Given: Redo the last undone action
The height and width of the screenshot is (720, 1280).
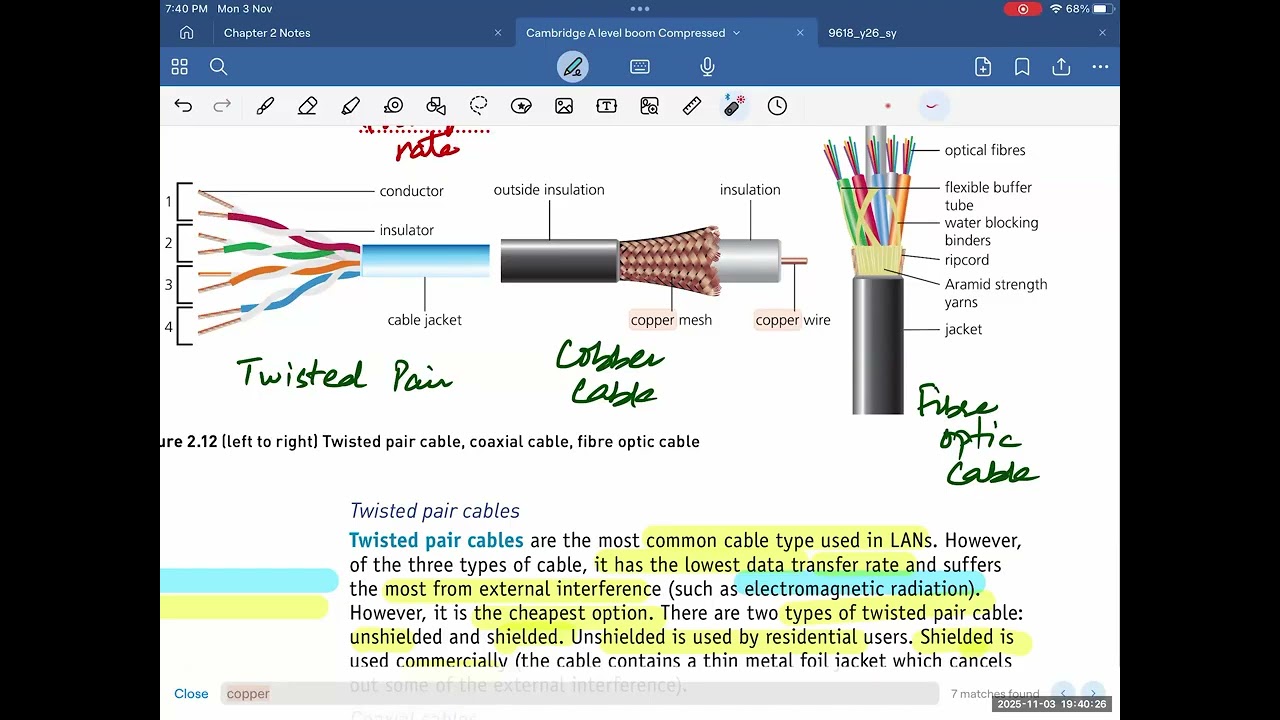Looking at the screenshot, I should pyautogui.click(x=222, y=106).
